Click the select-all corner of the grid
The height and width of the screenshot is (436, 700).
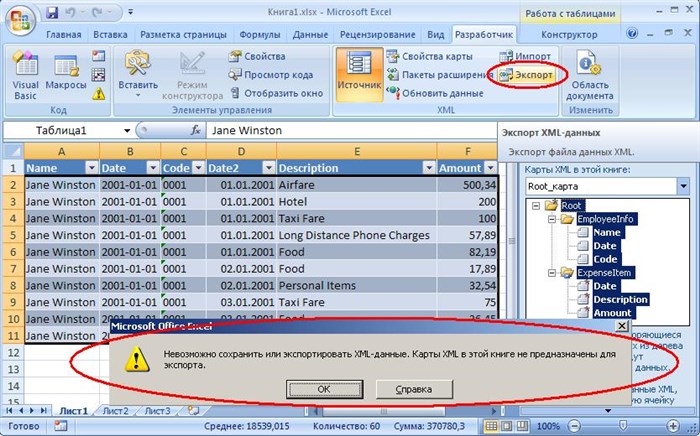click(13, 151)
